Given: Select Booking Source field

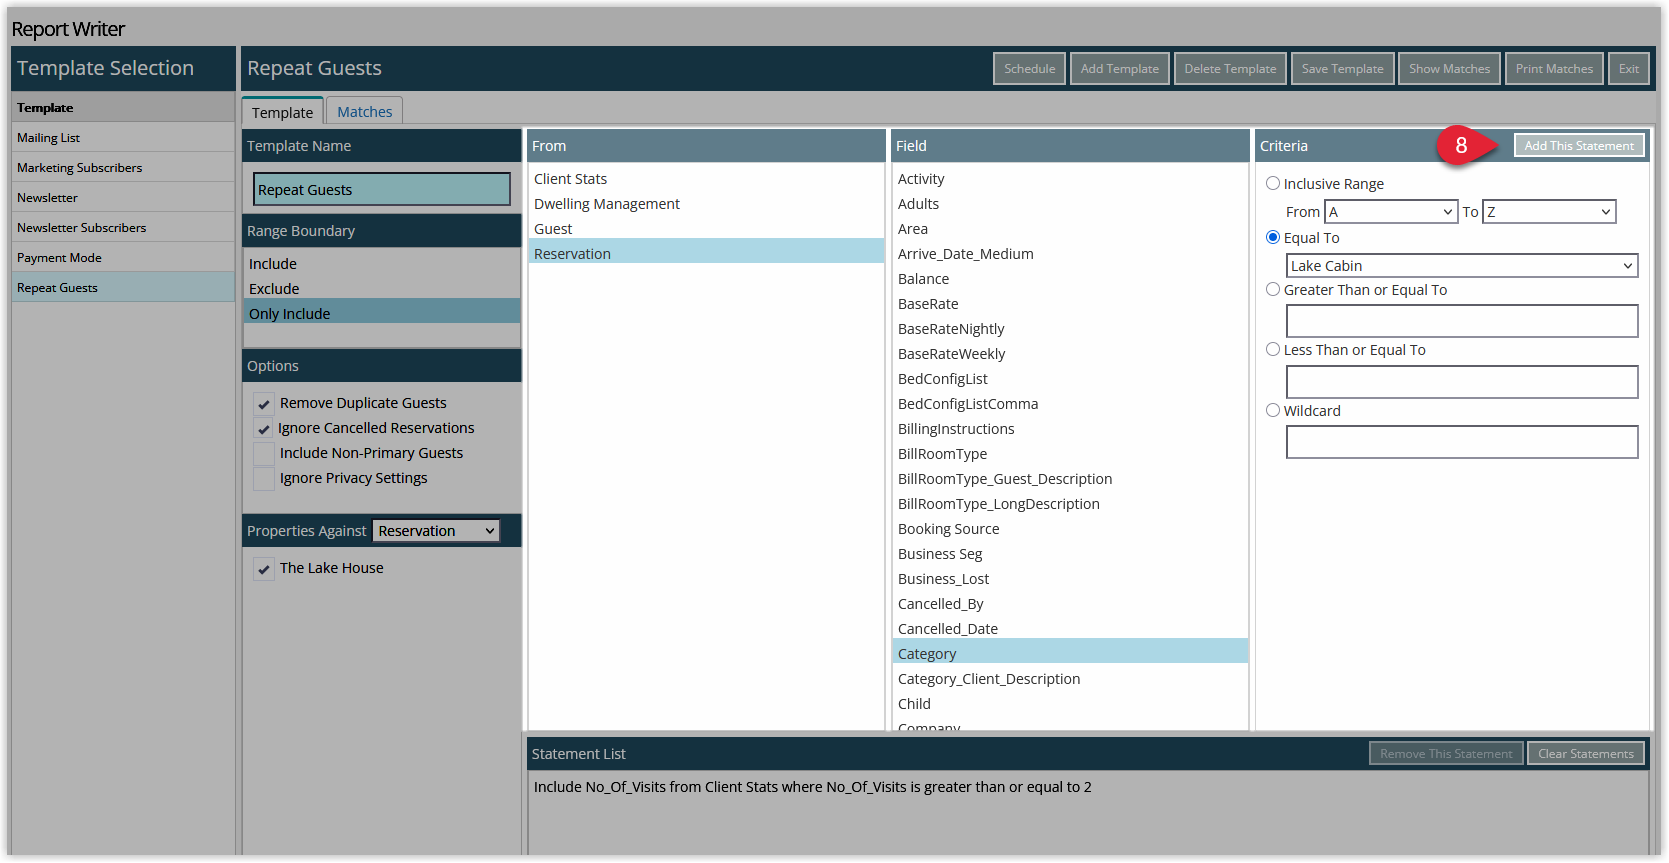Looking at the screenshot, I should [1070, 529].
